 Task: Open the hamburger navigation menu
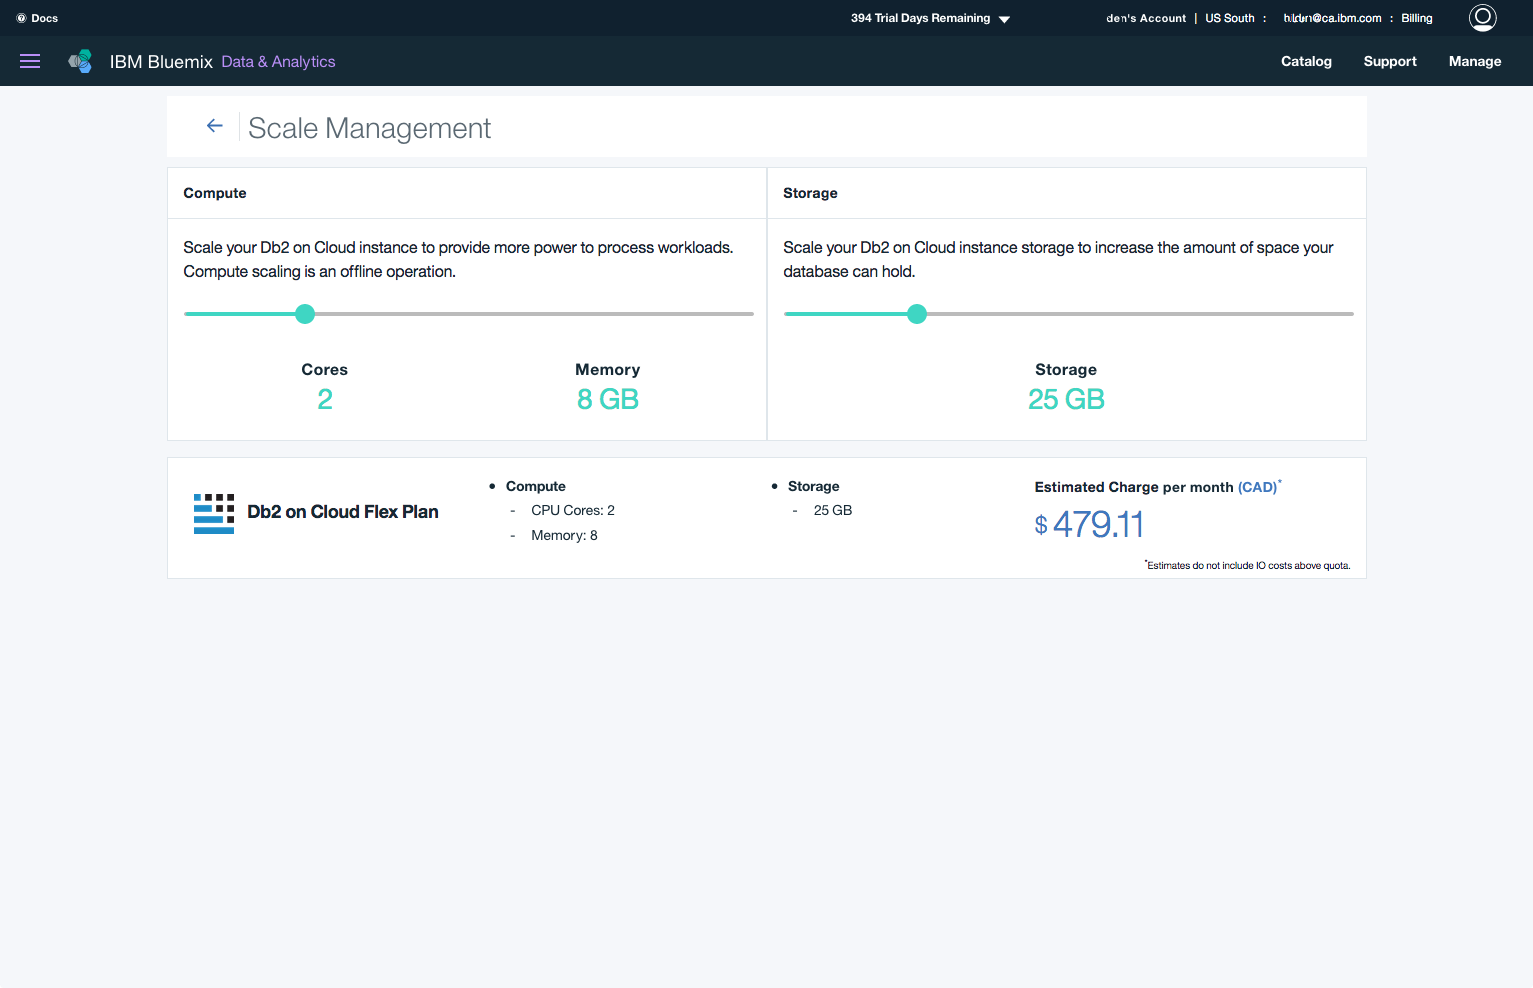coord(30,61)
